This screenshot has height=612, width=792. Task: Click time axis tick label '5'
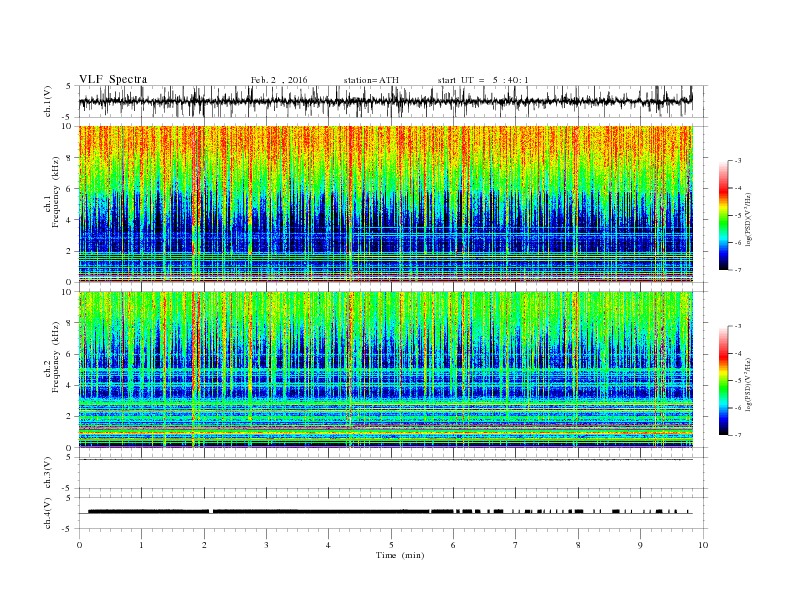click(x=391, y=545)
